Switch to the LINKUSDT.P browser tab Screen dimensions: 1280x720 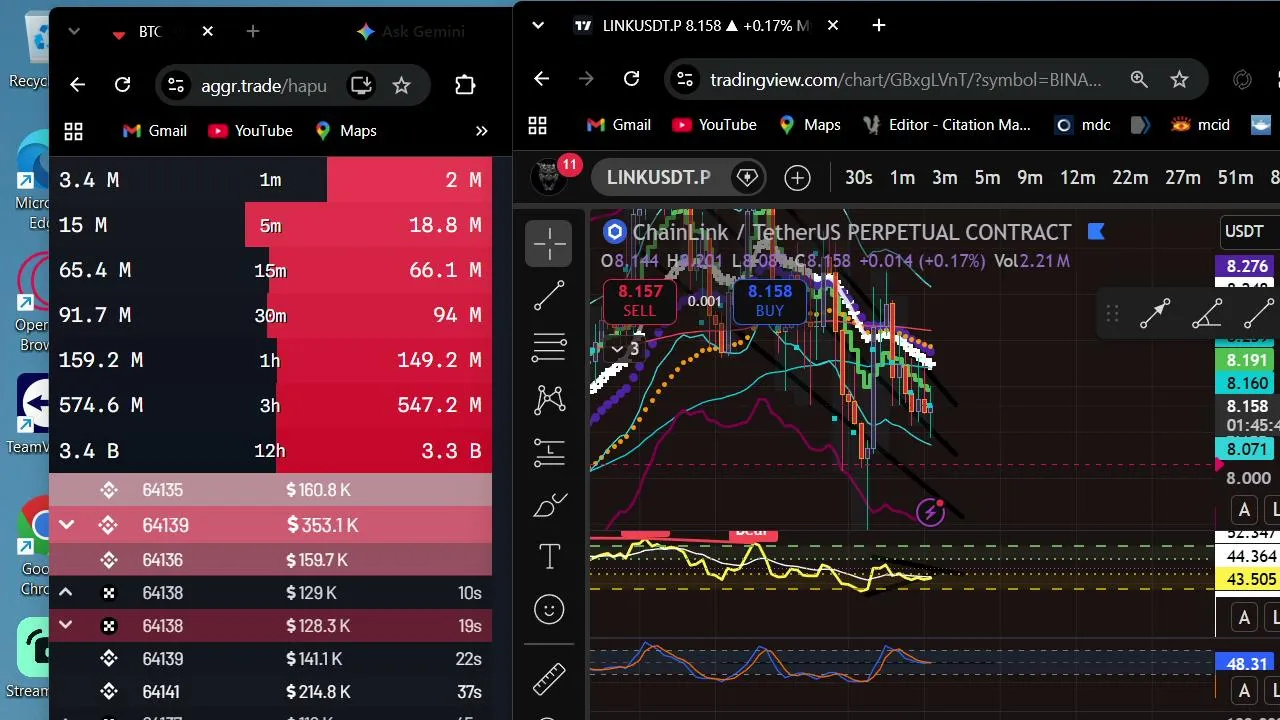click(x=705, y=25)
